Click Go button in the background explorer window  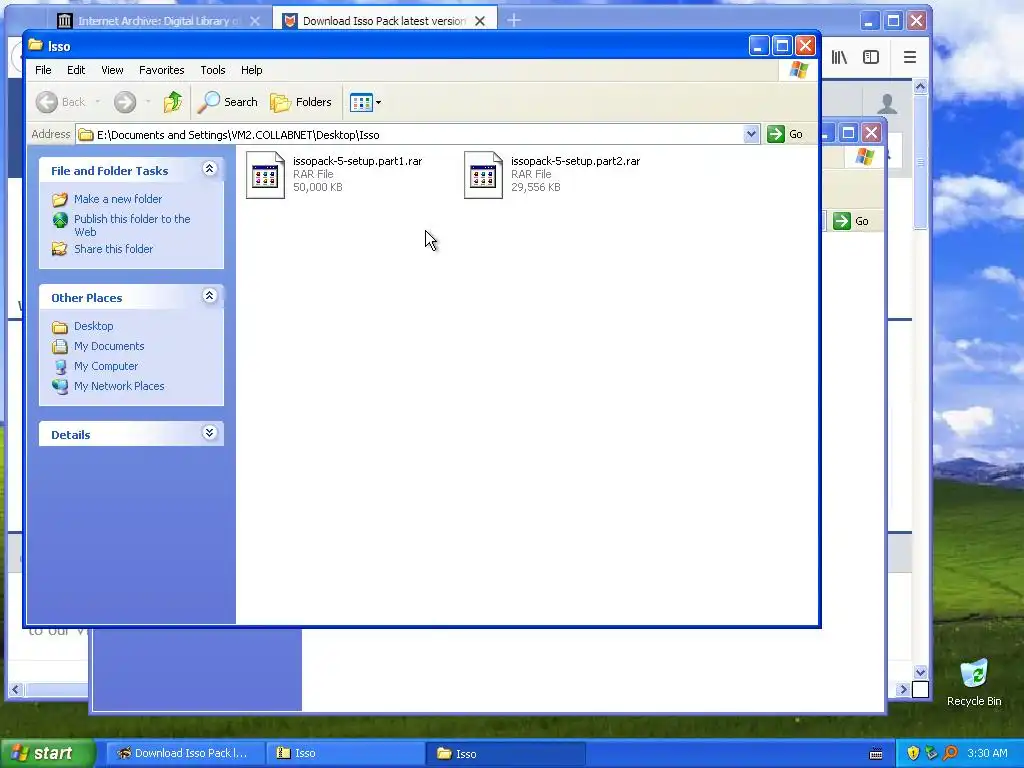pyautogui.click(x=852, y=221)
